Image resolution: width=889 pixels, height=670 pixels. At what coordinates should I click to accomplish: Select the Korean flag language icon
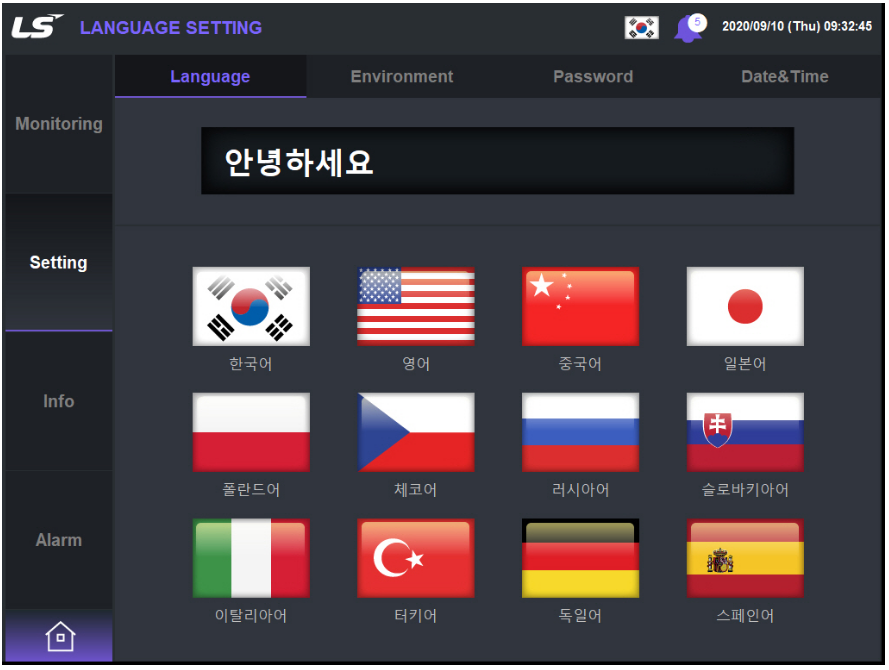251,307
